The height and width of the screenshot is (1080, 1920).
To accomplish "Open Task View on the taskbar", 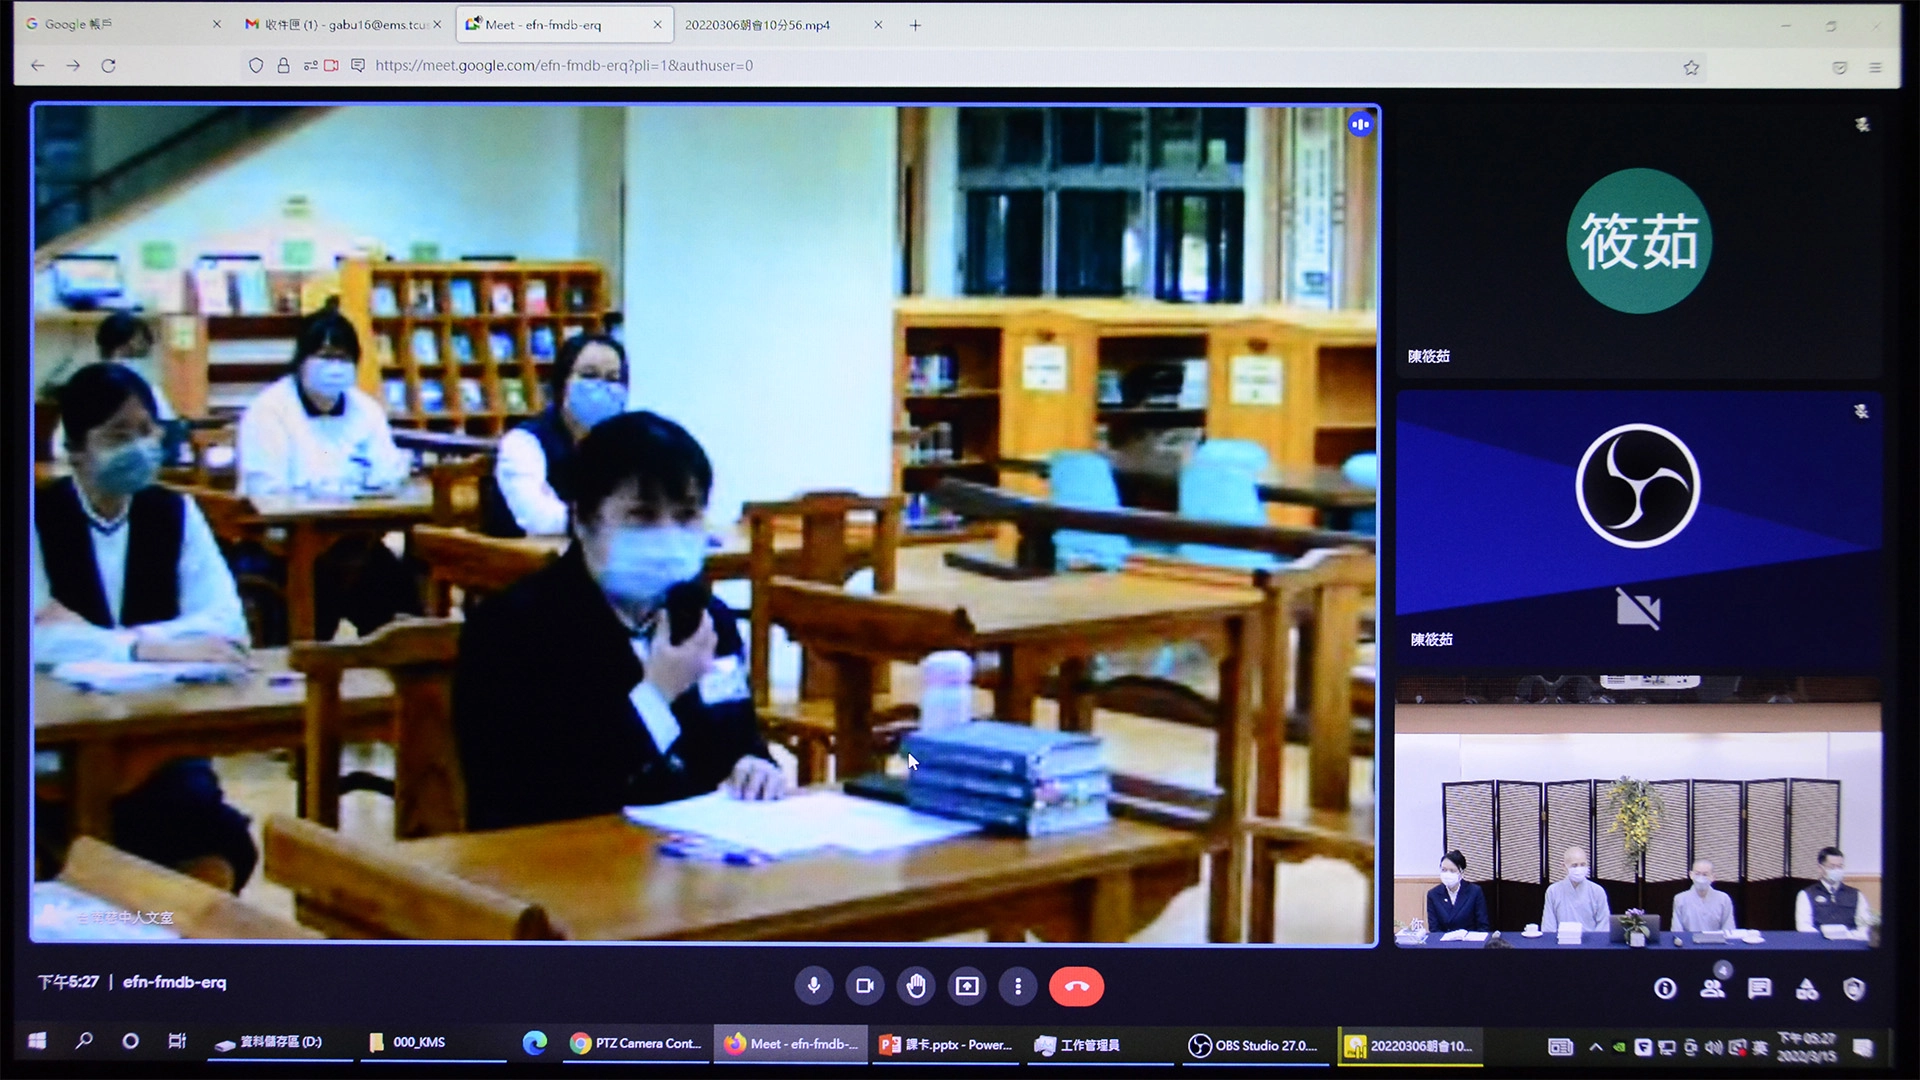I will point(177,1041).
